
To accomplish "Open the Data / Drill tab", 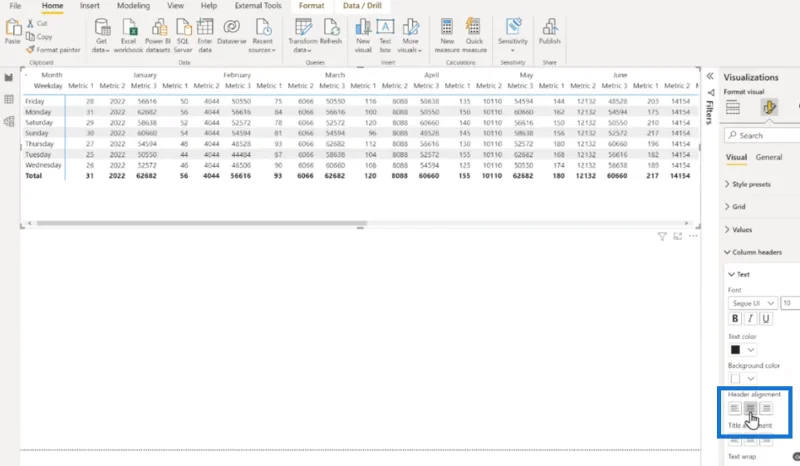I will (362, 6).
